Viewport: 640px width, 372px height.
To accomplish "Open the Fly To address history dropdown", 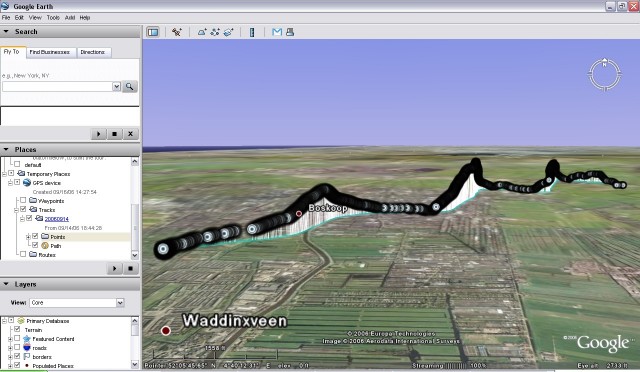I will click(x=116, y=87).
